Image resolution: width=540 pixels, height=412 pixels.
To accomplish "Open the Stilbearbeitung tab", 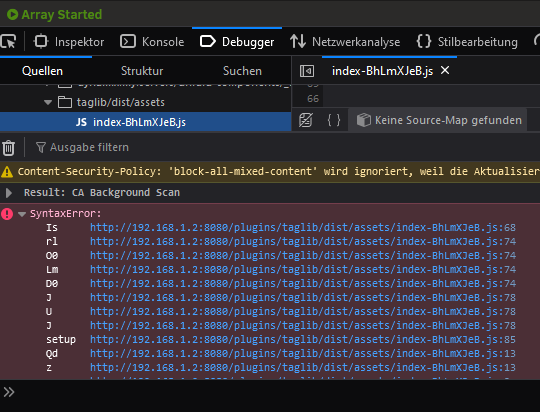I will click(467, 42).
